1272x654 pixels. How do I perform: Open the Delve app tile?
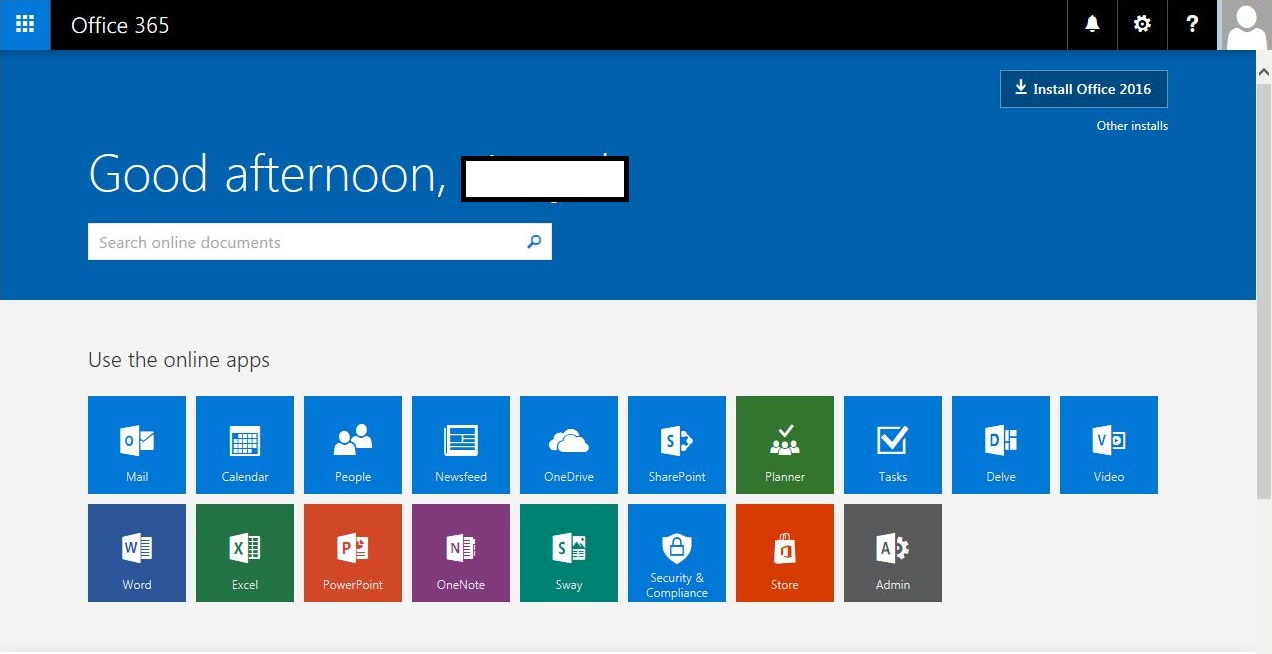click(1001, 445)
